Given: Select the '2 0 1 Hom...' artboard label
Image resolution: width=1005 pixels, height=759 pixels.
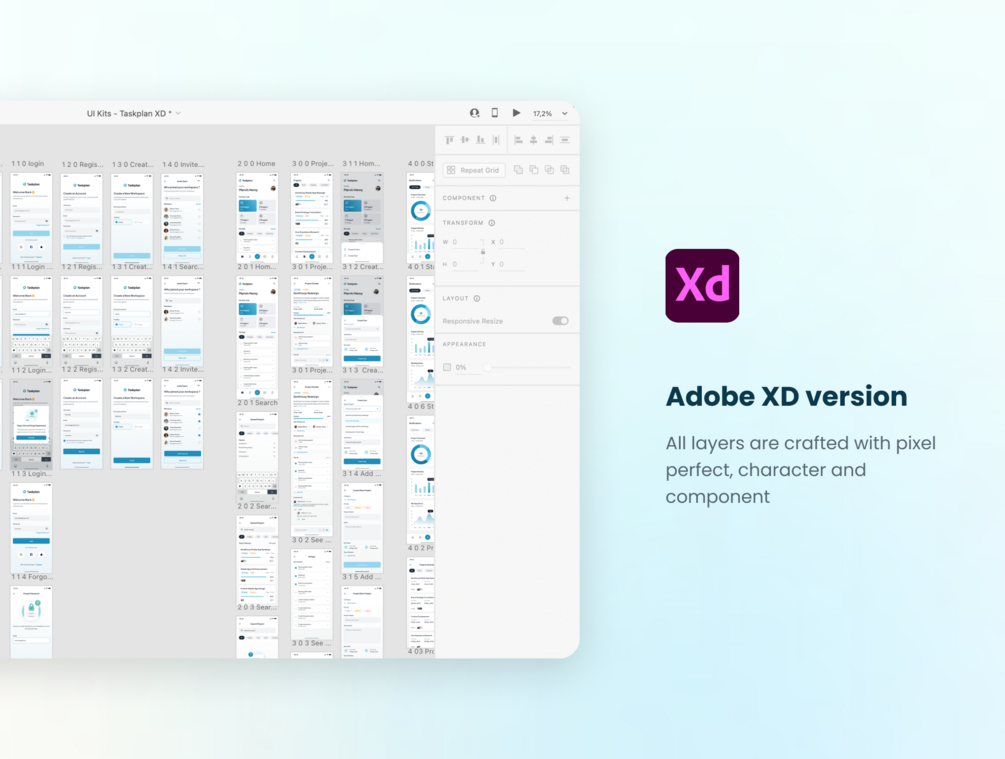Looking at the screenshot, I should 257,267.
